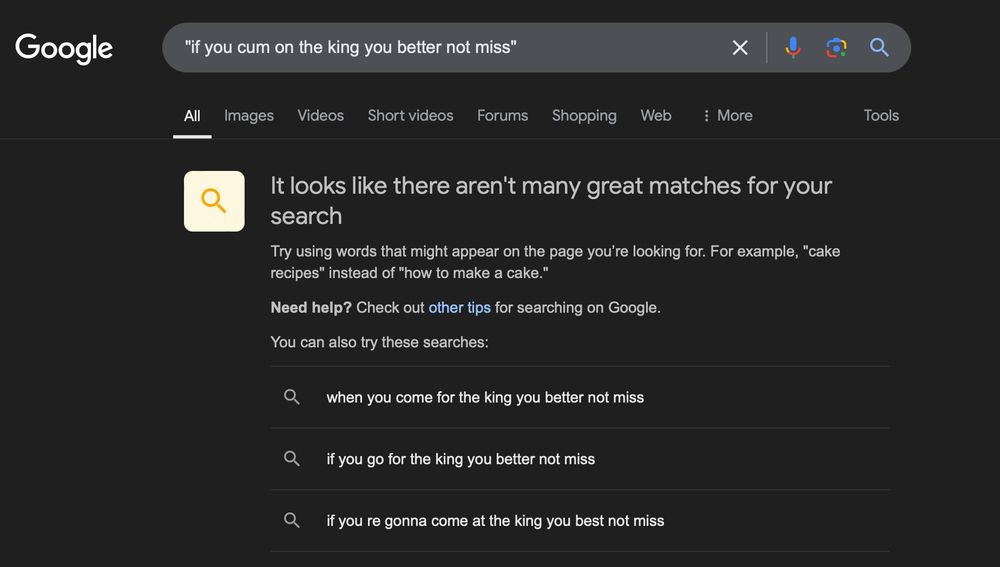Open the Tools options
Viewport: 1000px width, 567px height.
click(x=881, y=115)
